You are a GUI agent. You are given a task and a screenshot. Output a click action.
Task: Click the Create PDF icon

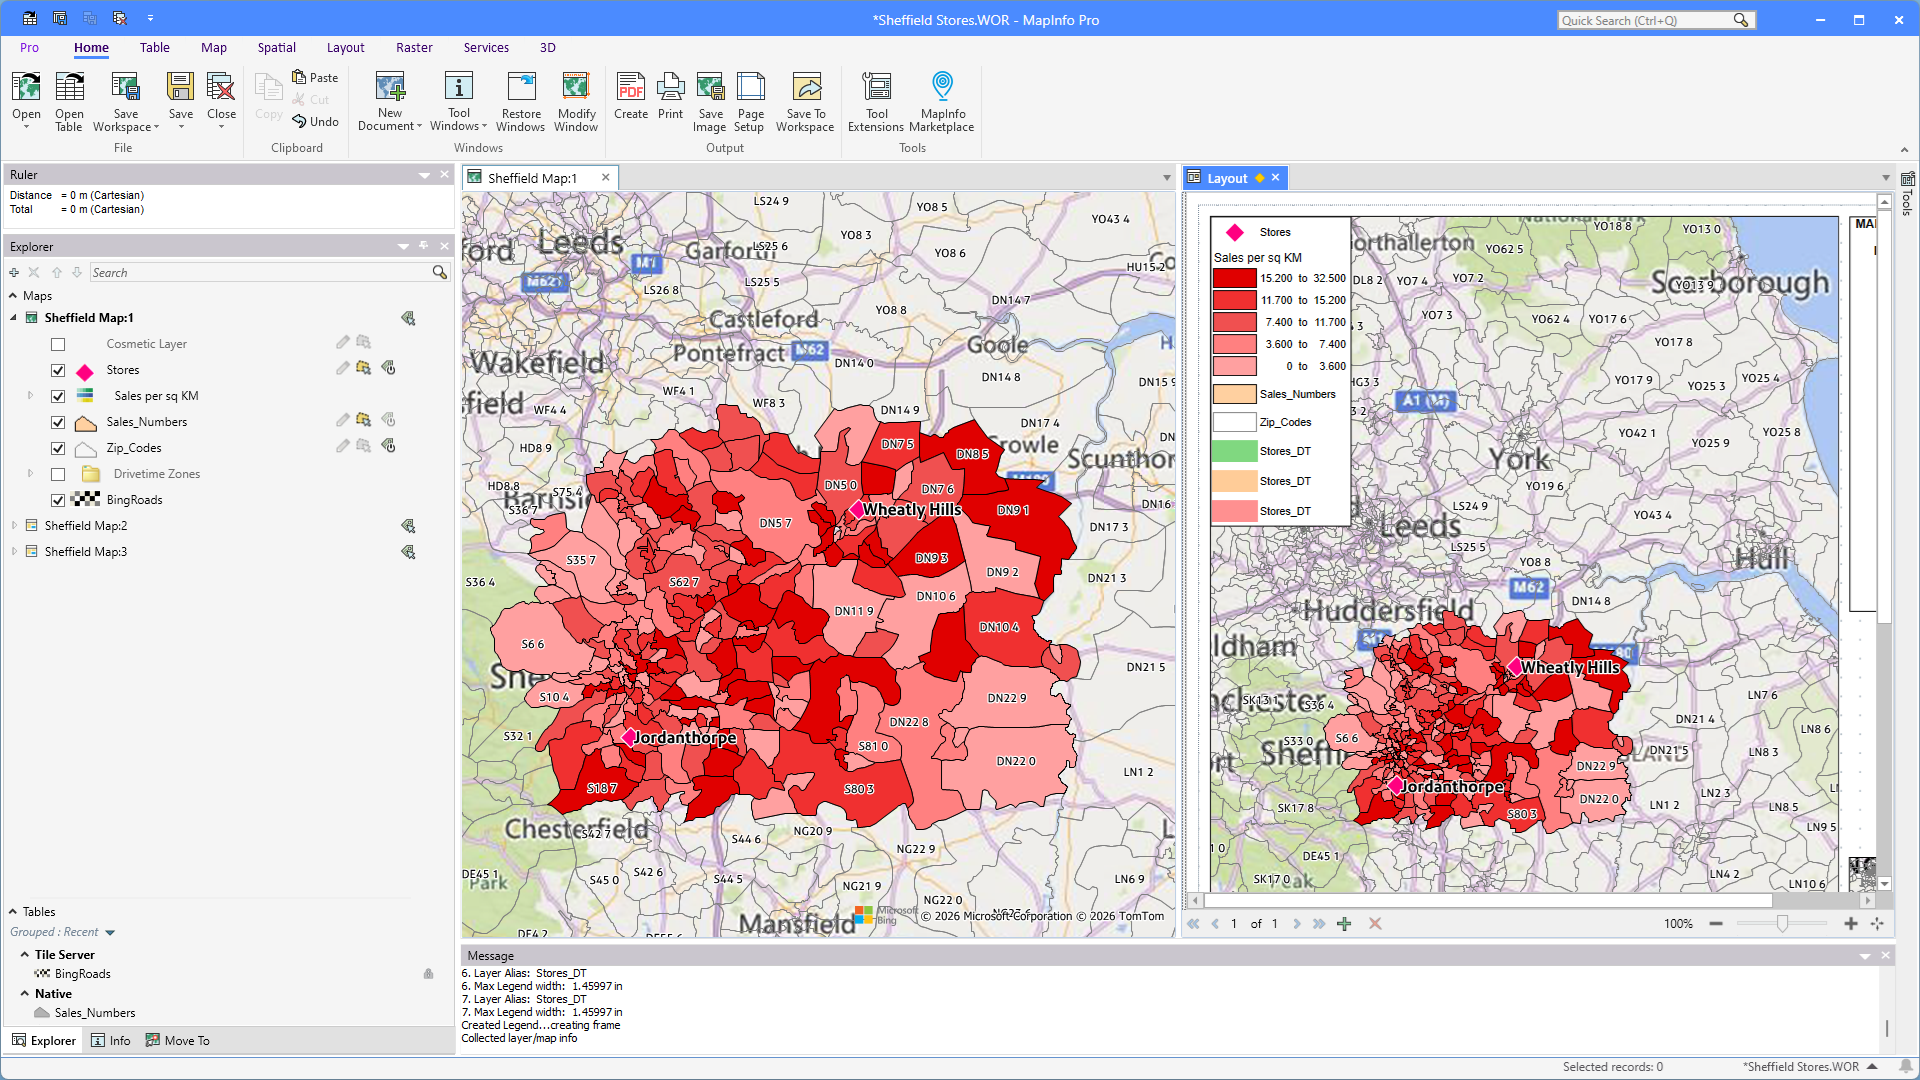(630, 88)
